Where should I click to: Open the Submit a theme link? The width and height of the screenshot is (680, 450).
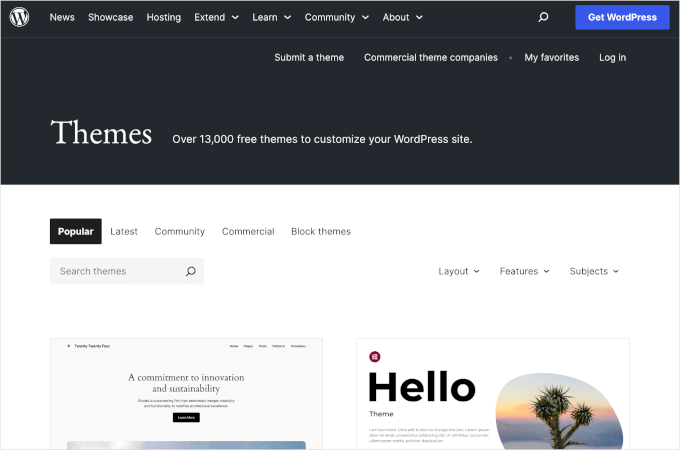pyautogui.click(x=309, y=57)
